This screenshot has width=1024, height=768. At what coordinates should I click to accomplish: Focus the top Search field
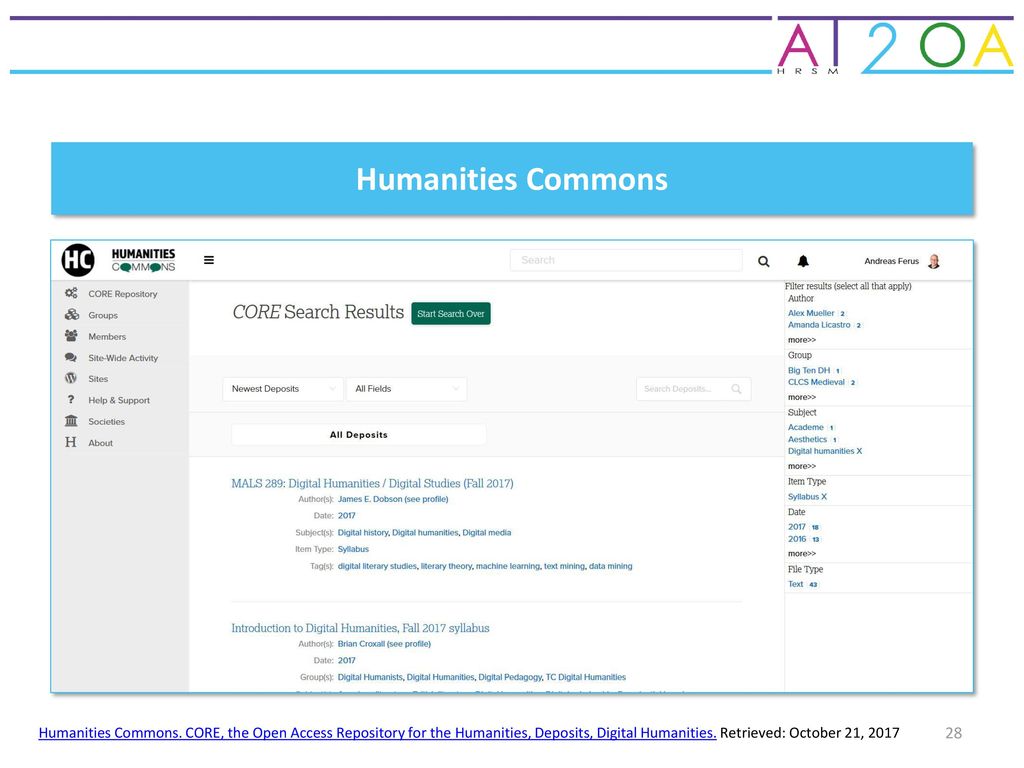coord(626,260)
